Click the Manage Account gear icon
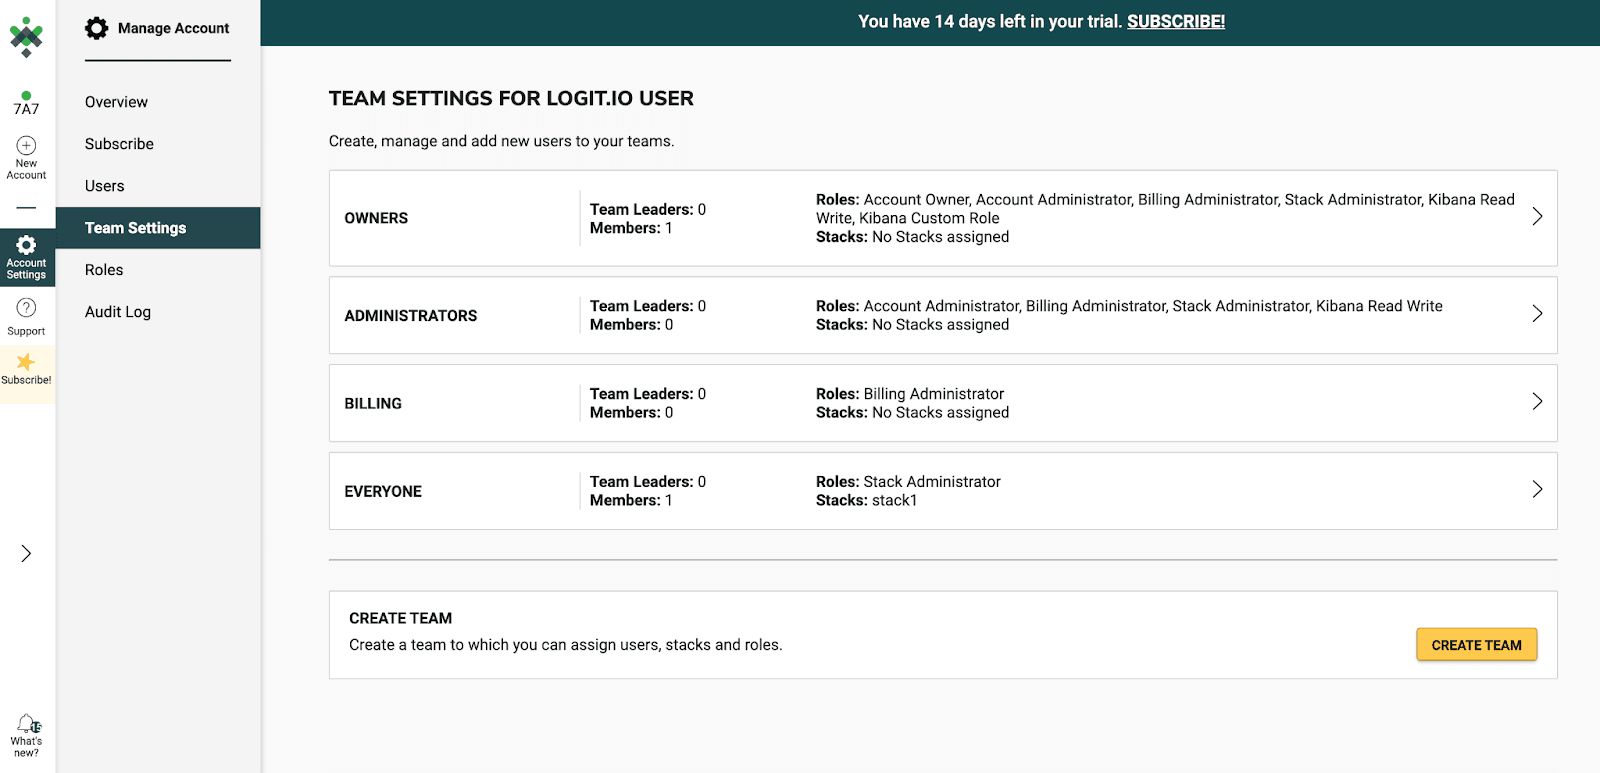Image resolution: width=1600 pixels, height=773 pixels. click(x=97, y=28)
